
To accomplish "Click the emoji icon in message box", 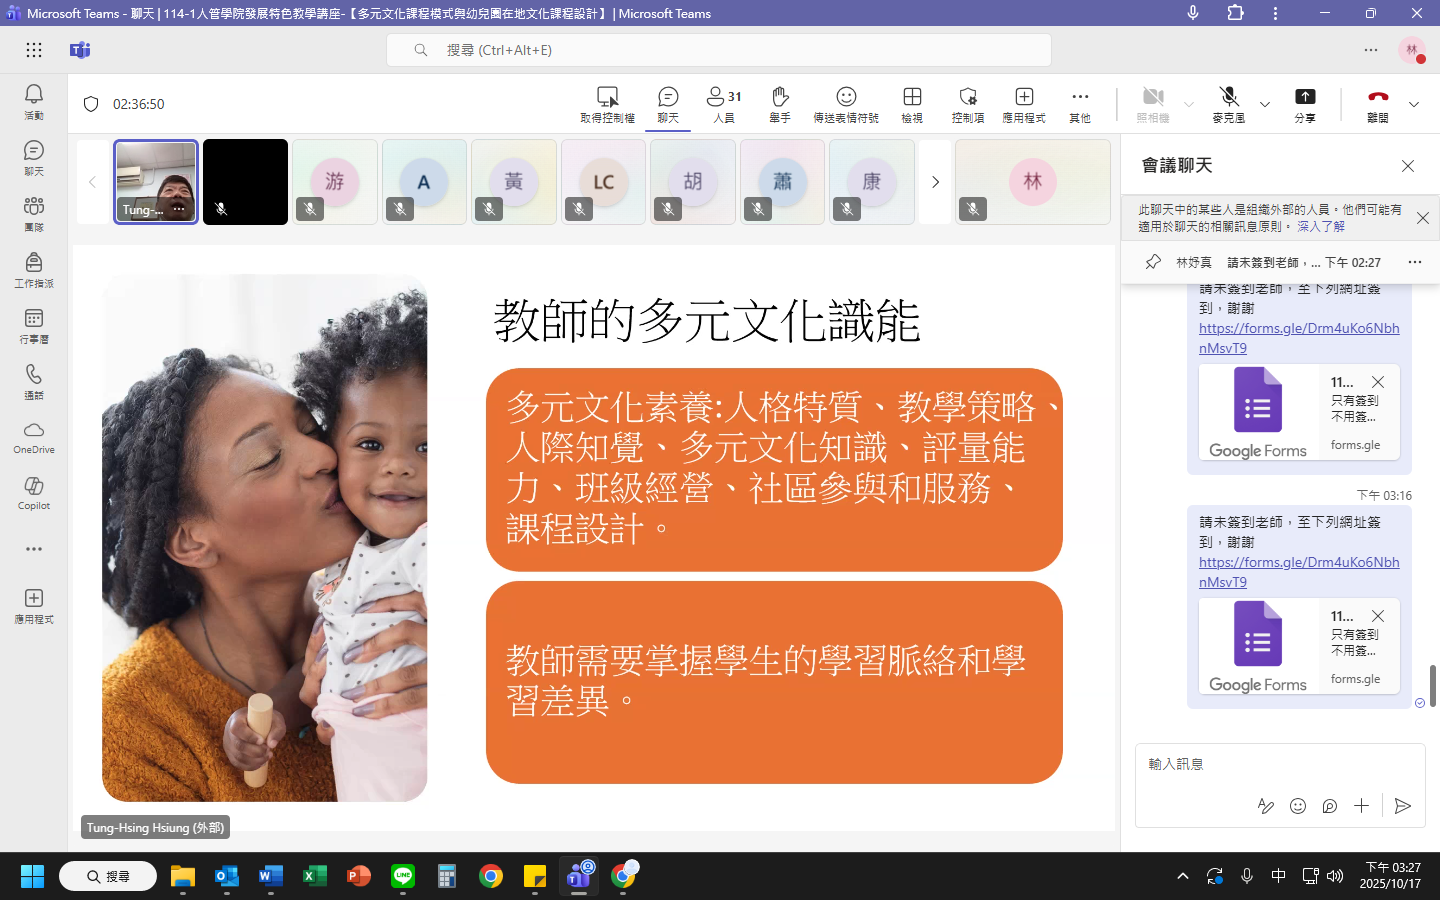I will 1298,806.
